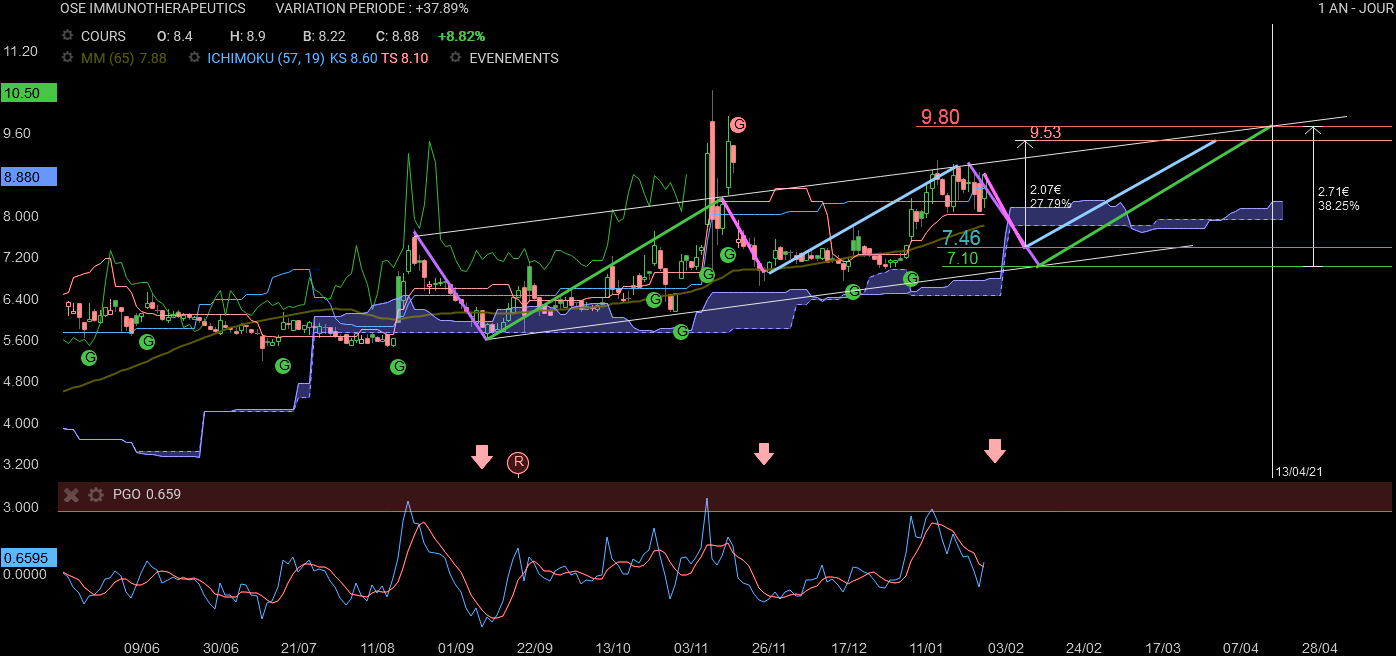Click the +8.82% daily change value
The height and width of the screenshot is (656, 1396).
click(460, 36)
